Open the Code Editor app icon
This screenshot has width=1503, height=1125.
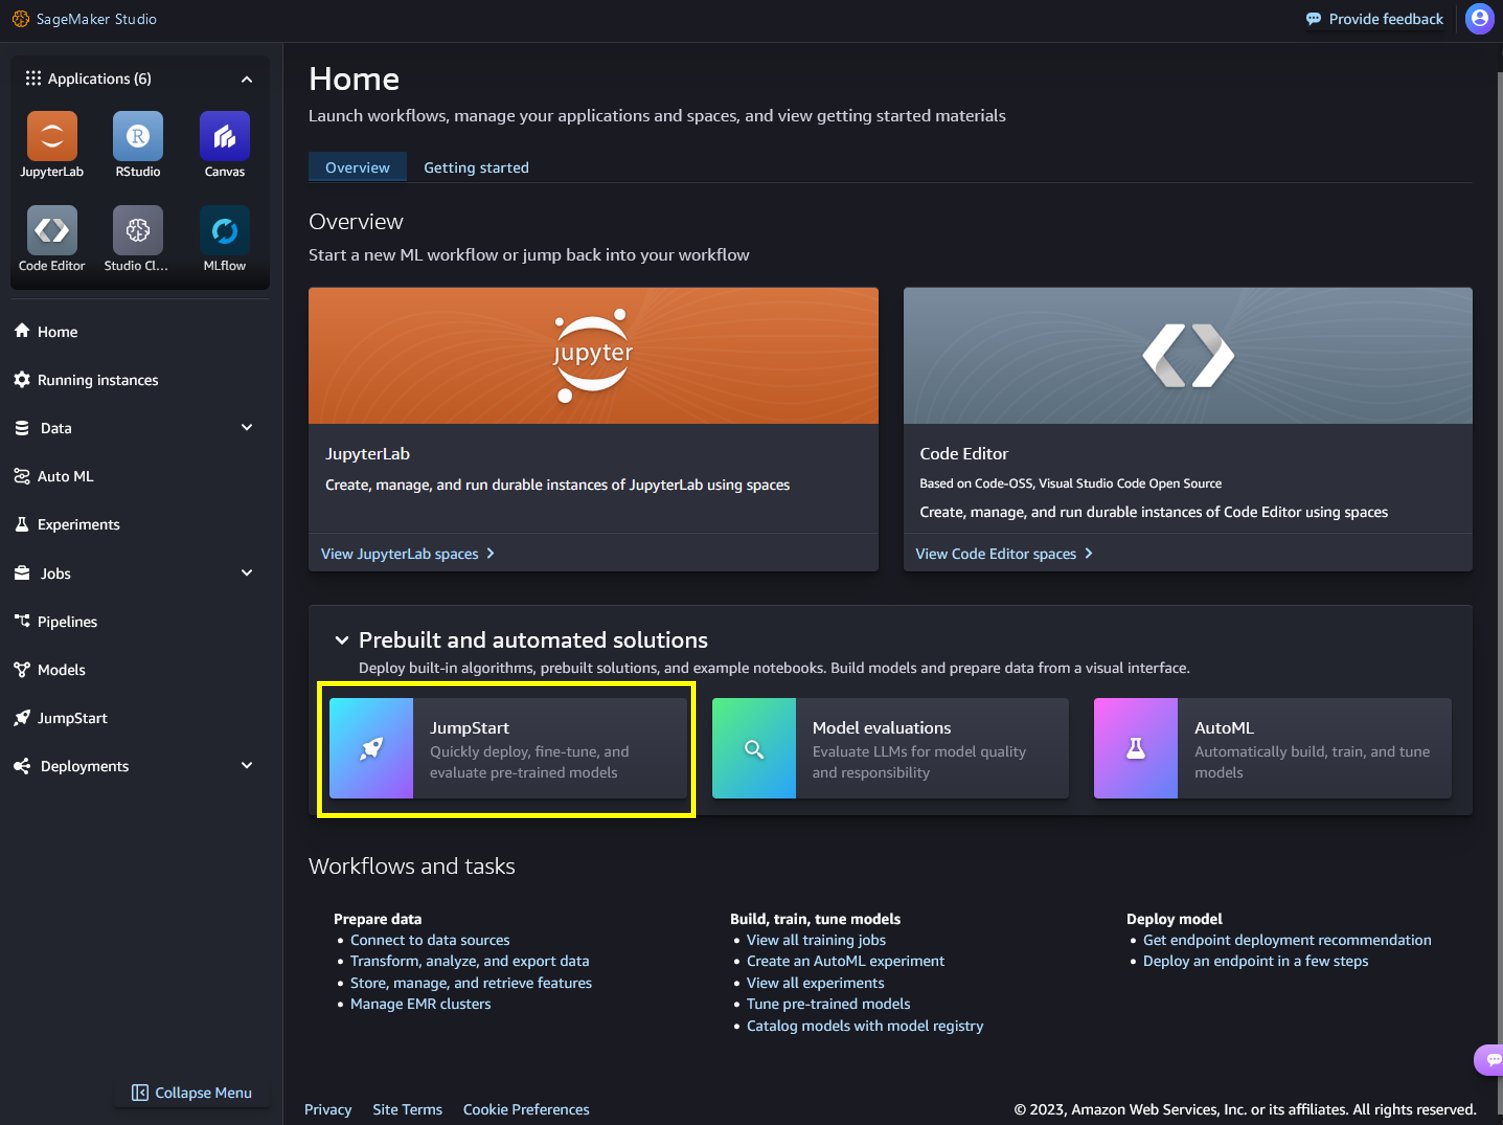click(52, 231)
